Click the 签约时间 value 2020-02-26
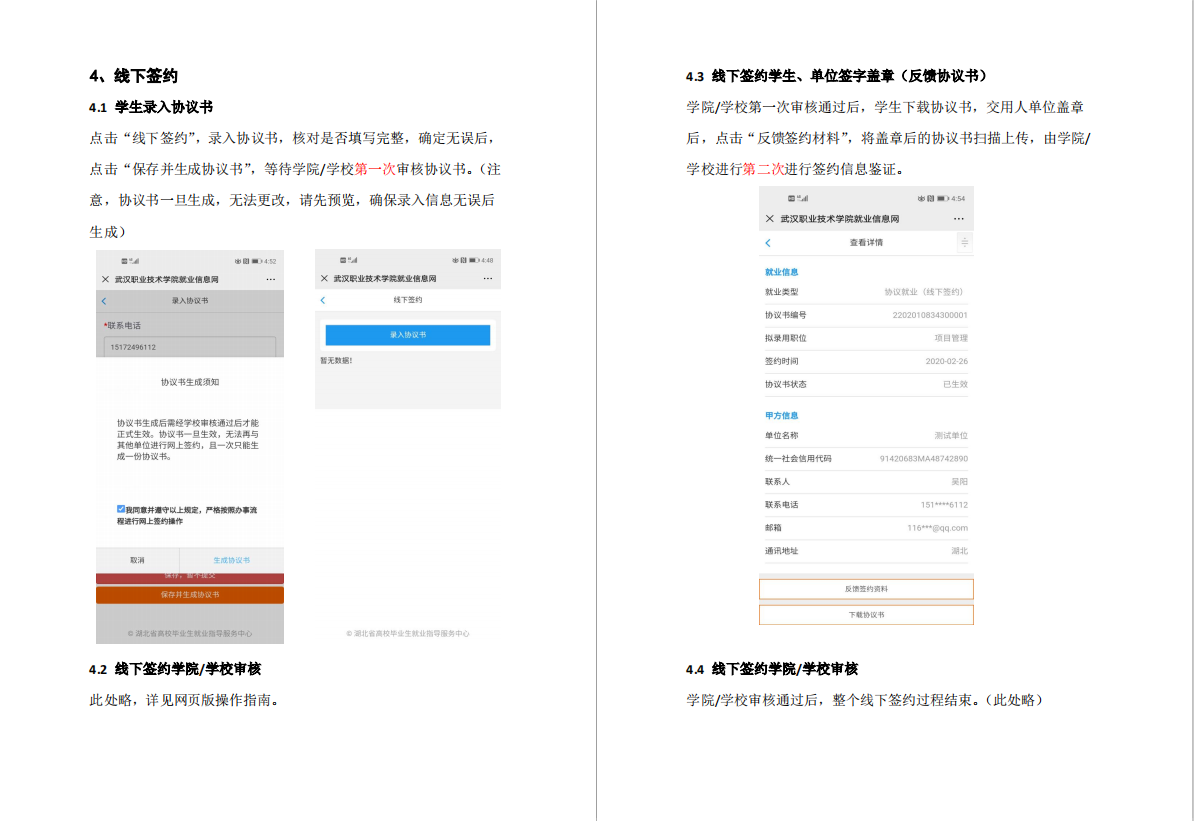 [x=947, y=361]
